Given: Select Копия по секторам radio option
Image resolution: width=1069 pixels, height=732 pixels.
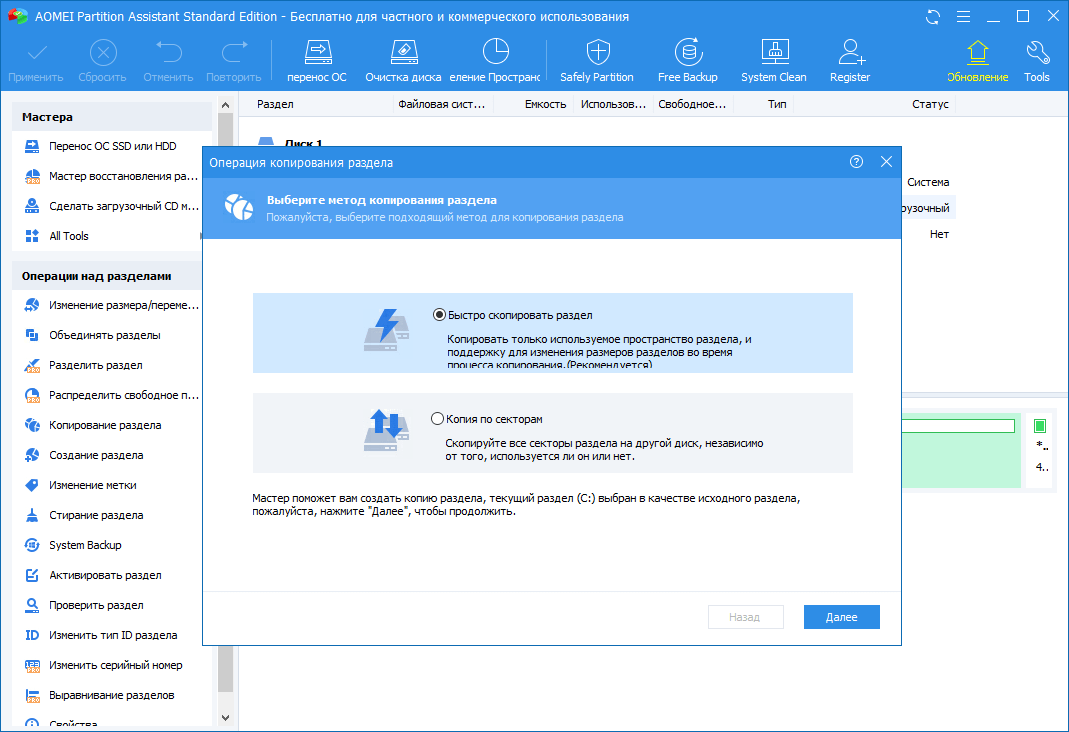Looking at the screenshot, I should coord(438,418).
